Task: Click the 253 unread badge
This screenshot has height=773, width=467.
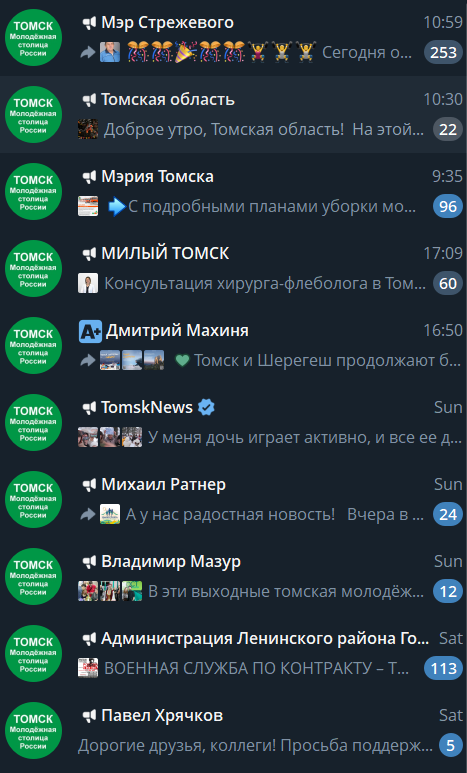Action: (443, 52)
